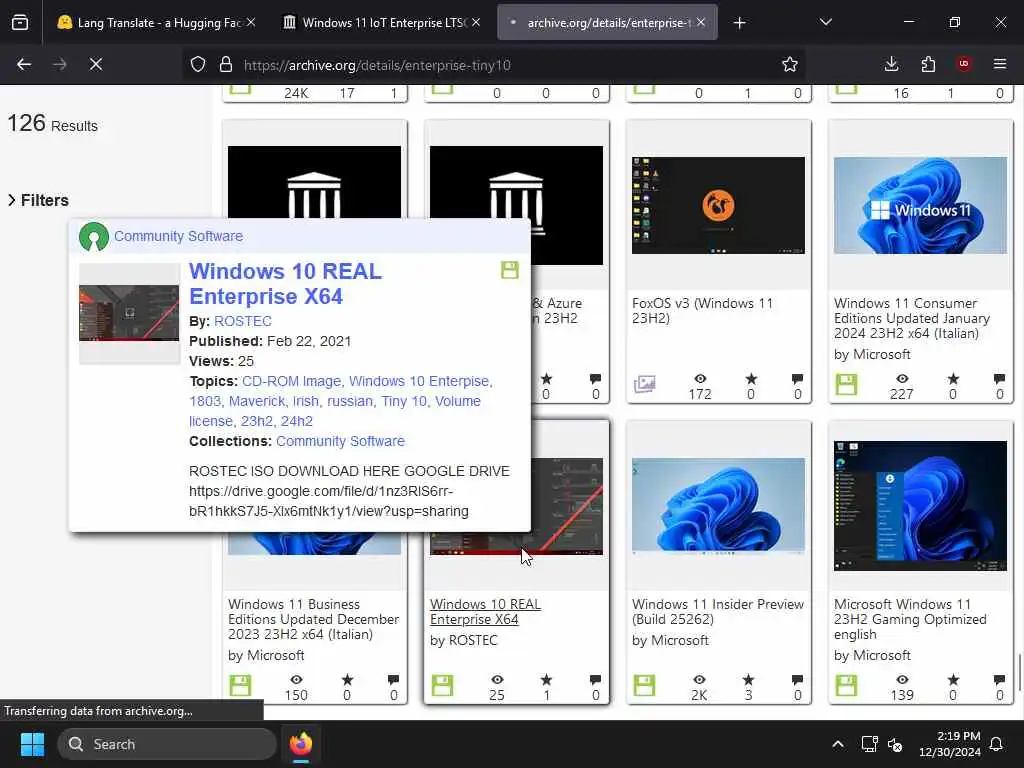Click favorites star on Insider Preview card

[748, 680]
